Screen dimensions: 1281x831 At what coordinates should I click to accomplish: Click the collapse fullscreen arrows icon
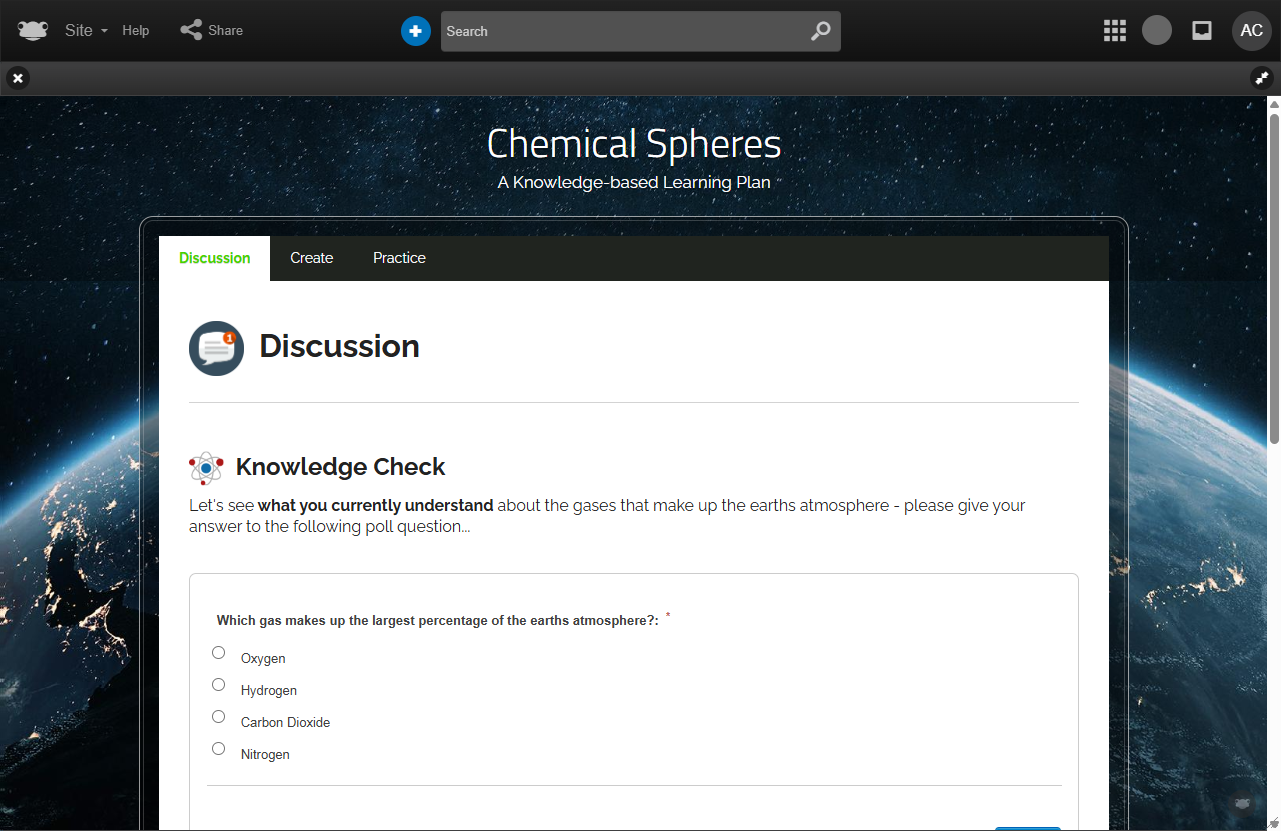(x=1262, y=77)
